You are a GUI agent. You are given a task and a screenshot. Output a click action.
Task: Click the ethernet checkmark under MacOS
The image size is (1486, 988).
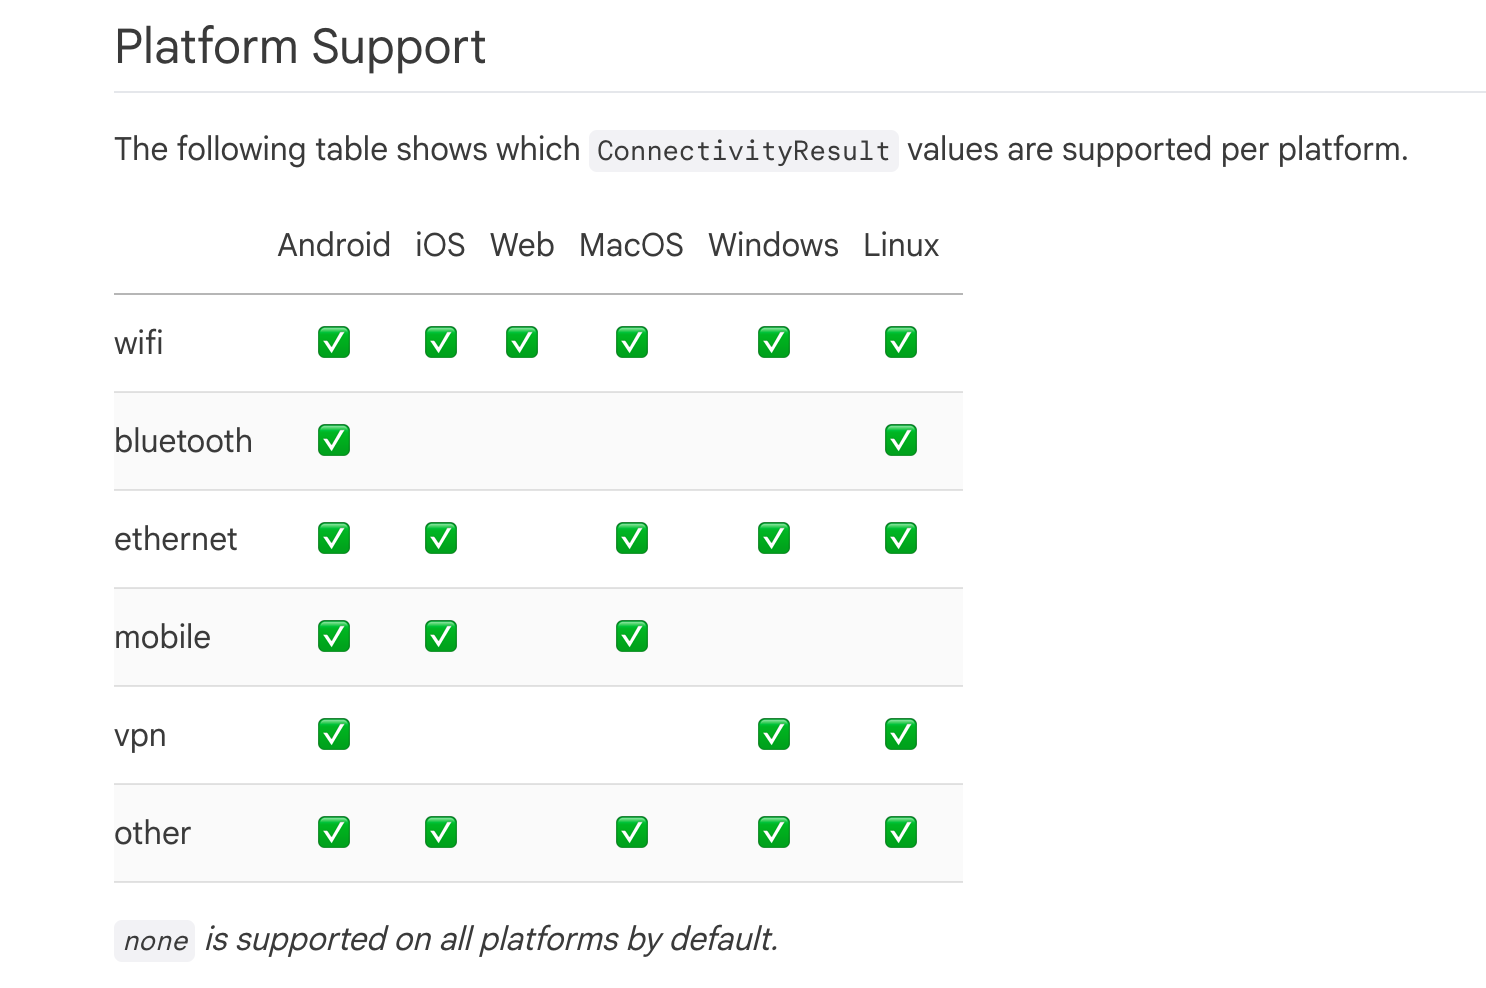tap(632, 538)
